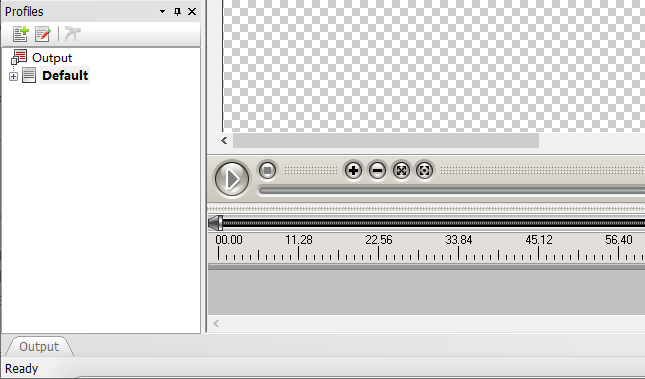645x379 pixels.
Task: Switch to the Output tab
Action: (x=39, y=346)
